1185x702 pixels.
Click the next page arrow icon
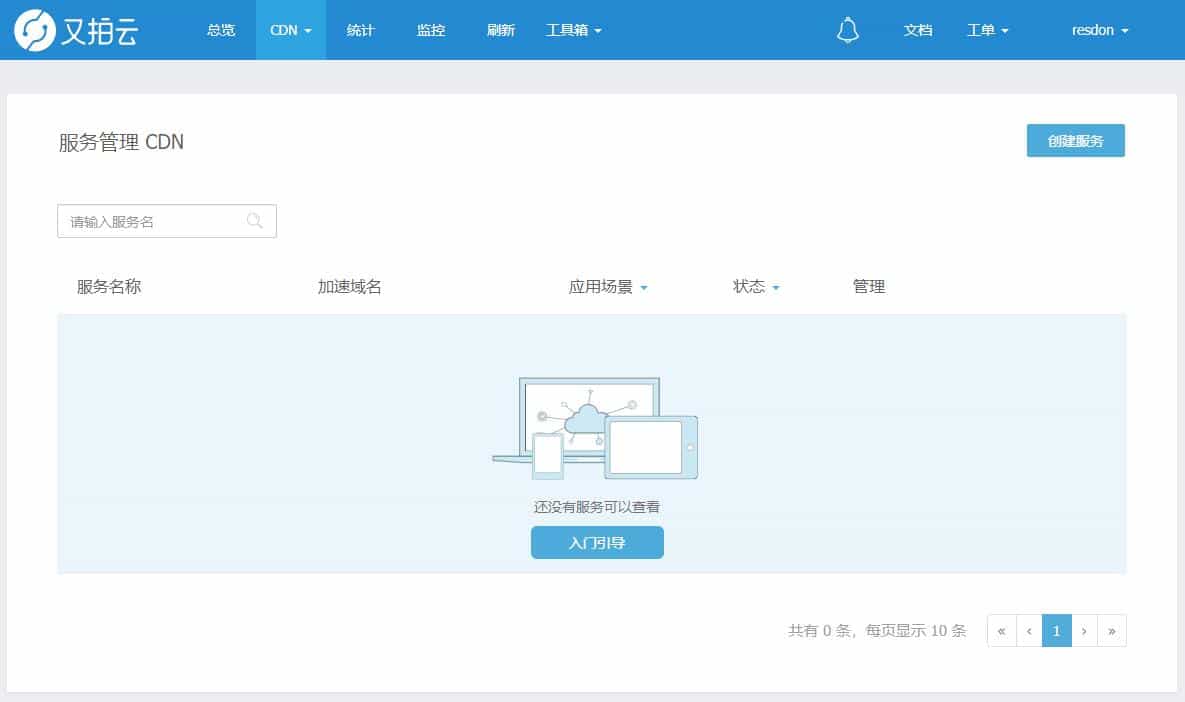pos(1084,630)
